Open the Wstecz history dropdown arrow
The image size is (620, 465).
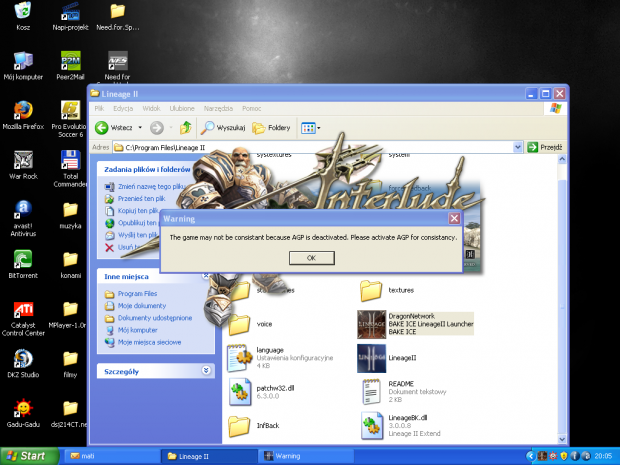140,128
